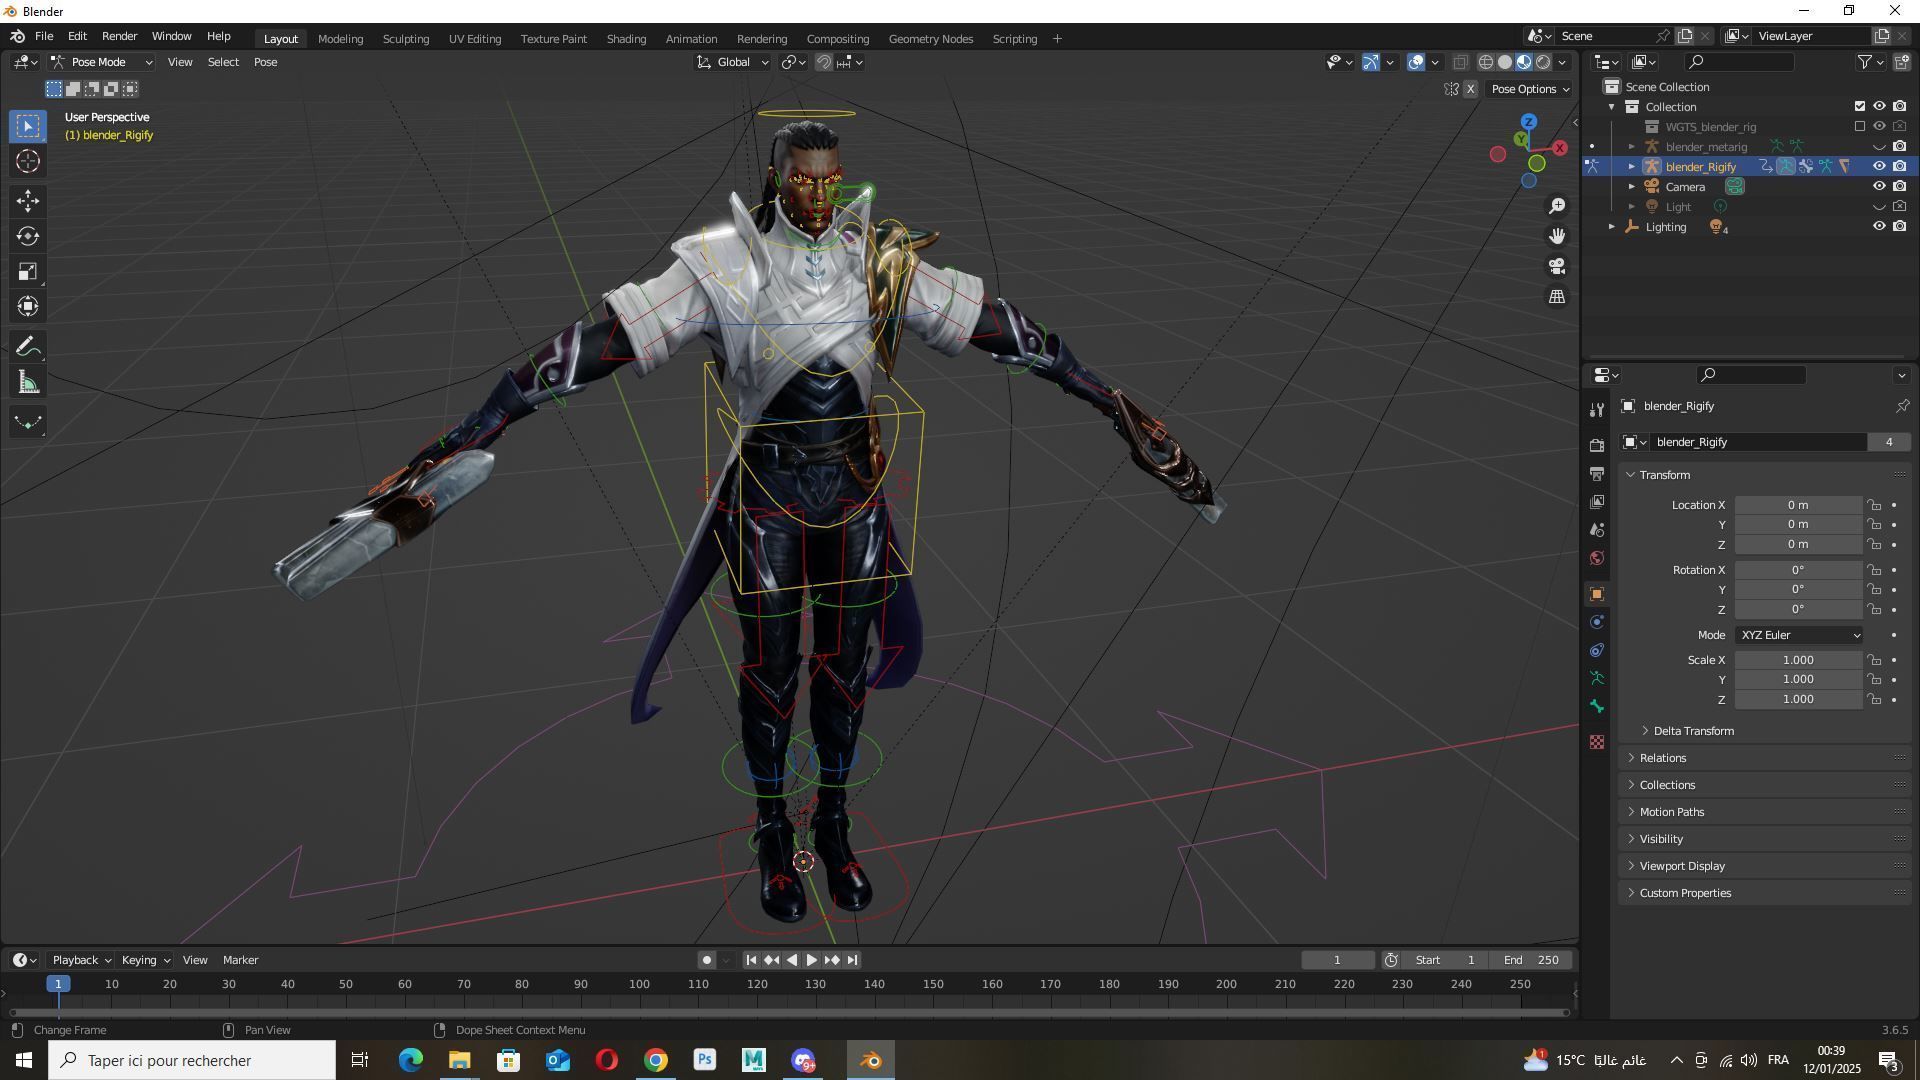Hide Lighting collection in viewport
This screenshot has width=1920, height=1080.
tap(1879, 226)
